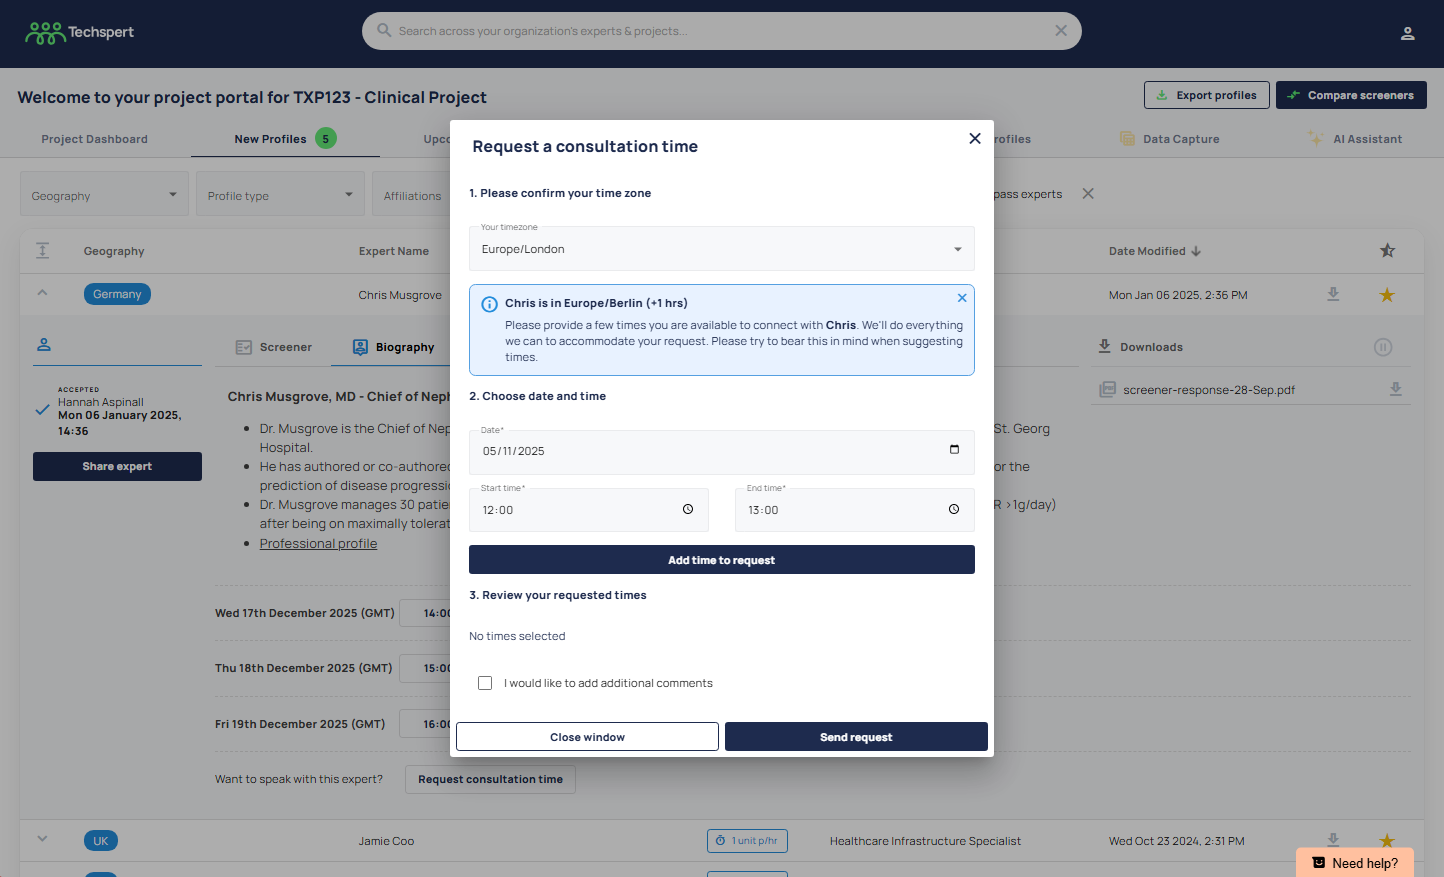Download screener-response-28-Sep.pdf
This screenshot has width=1444, height=877.
click(1396, 389)
